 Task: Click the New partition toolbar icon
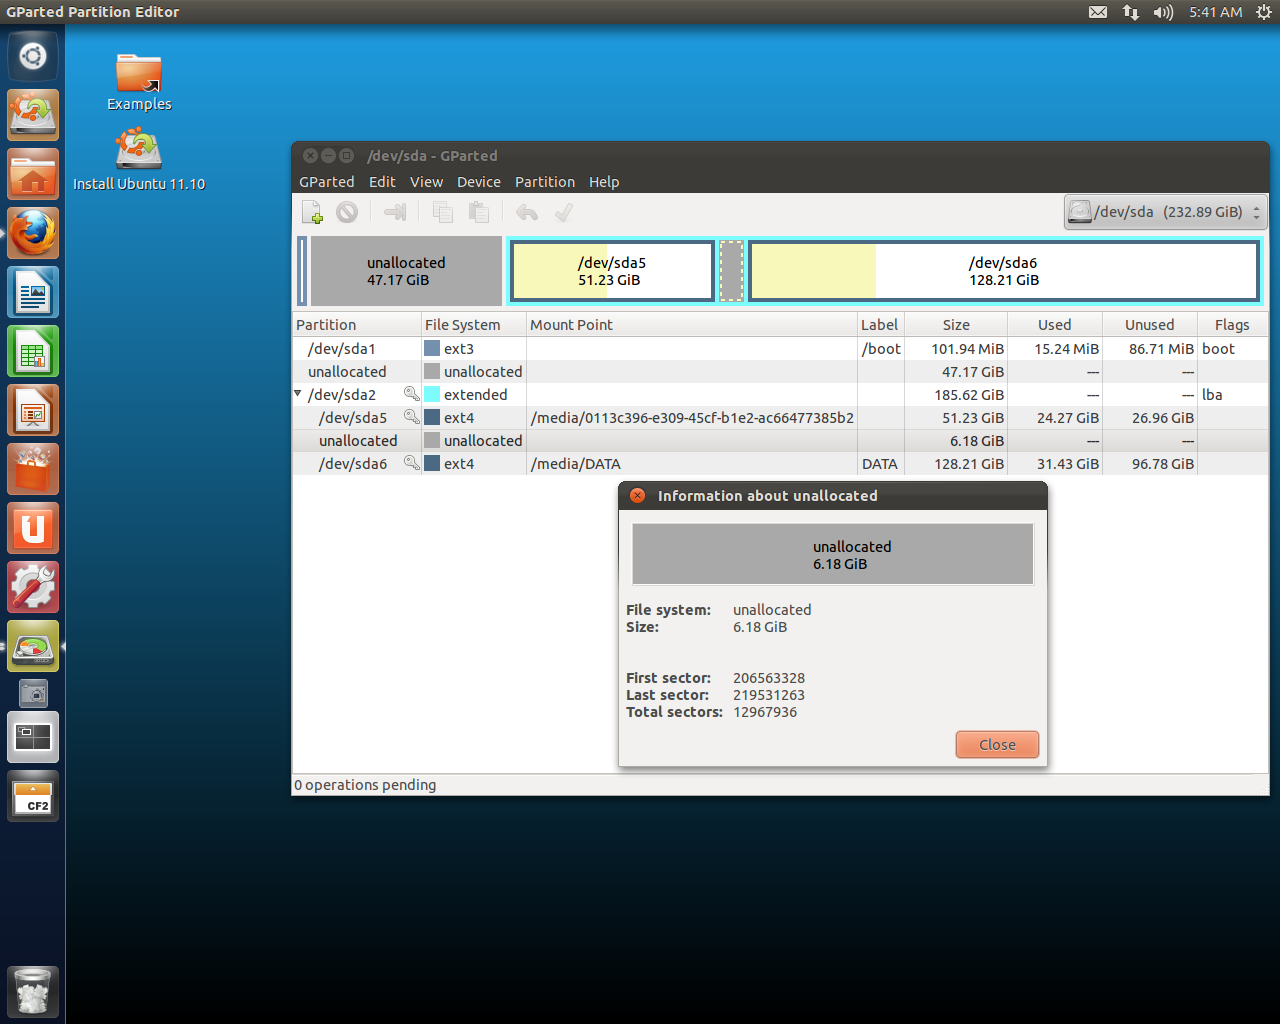pos(312,212)
